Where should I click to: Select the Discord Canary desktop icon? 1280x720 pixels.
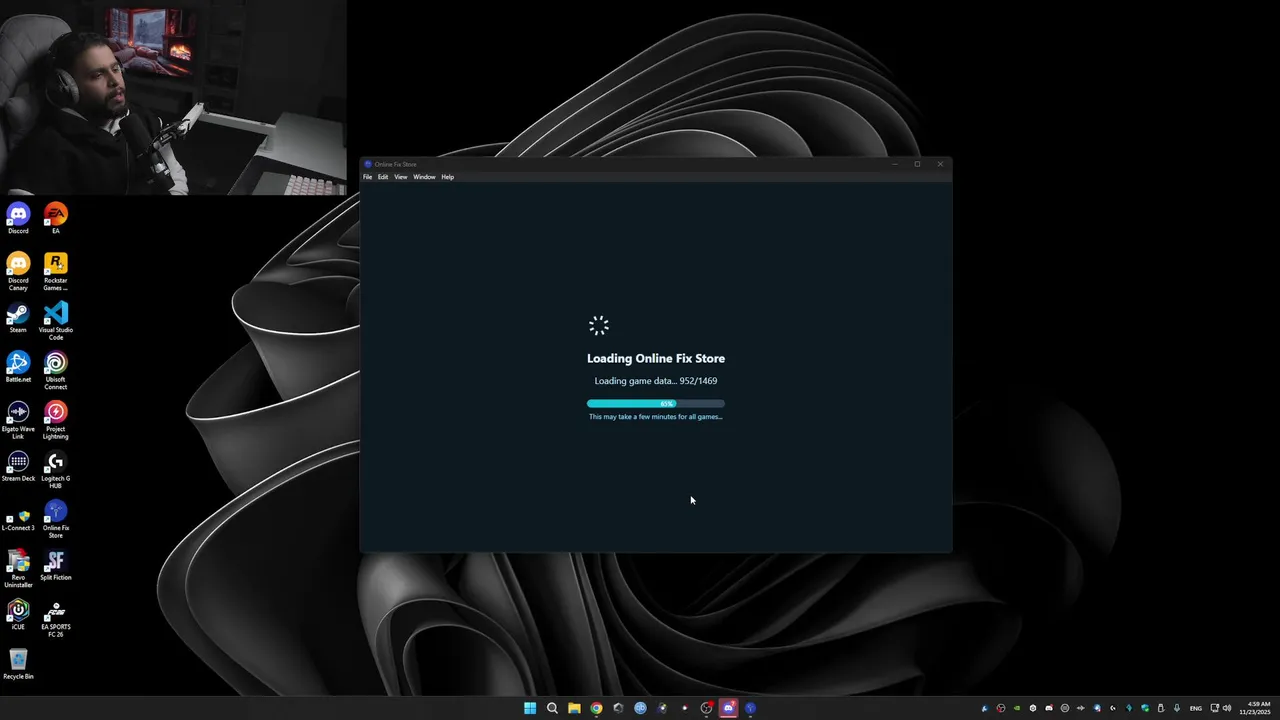pyautogui.click(x=18, y=271)
